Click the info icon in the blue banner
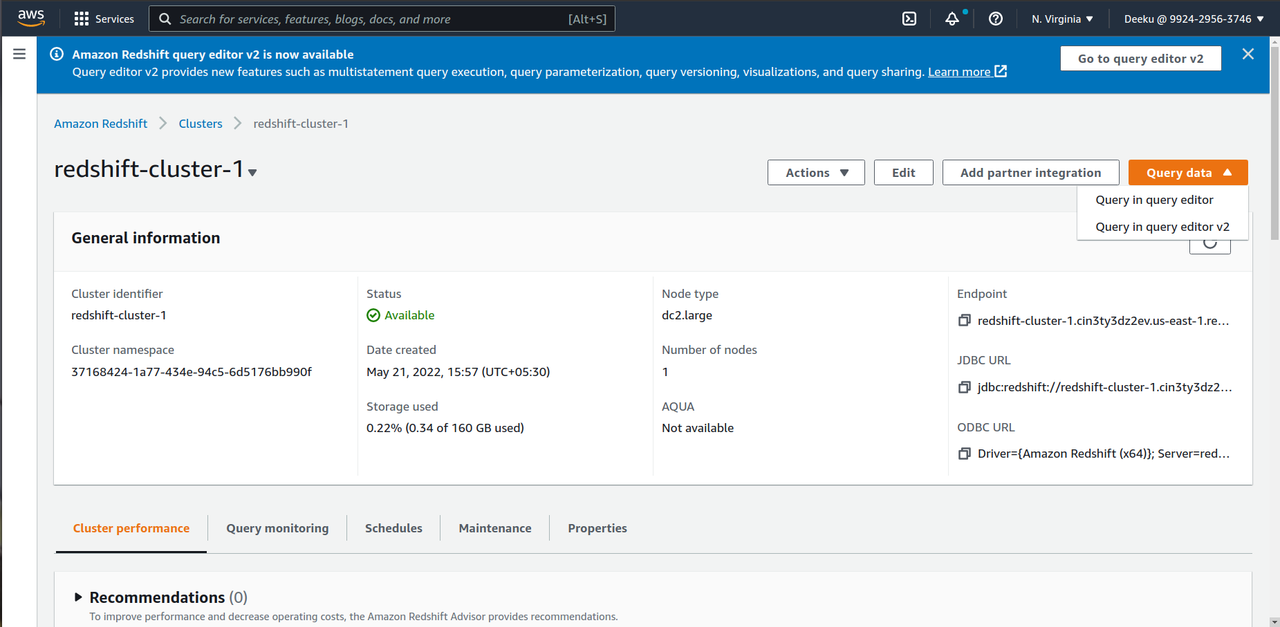Screen dimensions: 1280x627 (56, 55)
